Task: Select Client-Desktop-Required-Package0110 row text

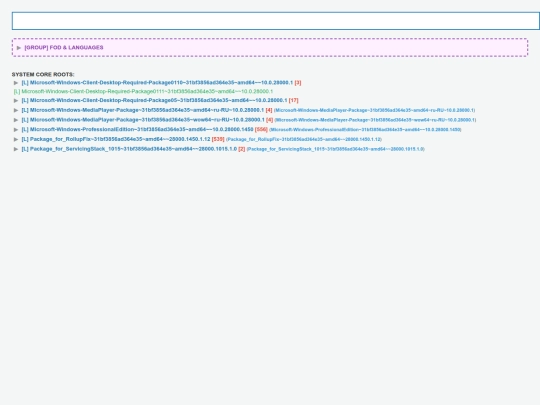Action: [x=157, y=83]
